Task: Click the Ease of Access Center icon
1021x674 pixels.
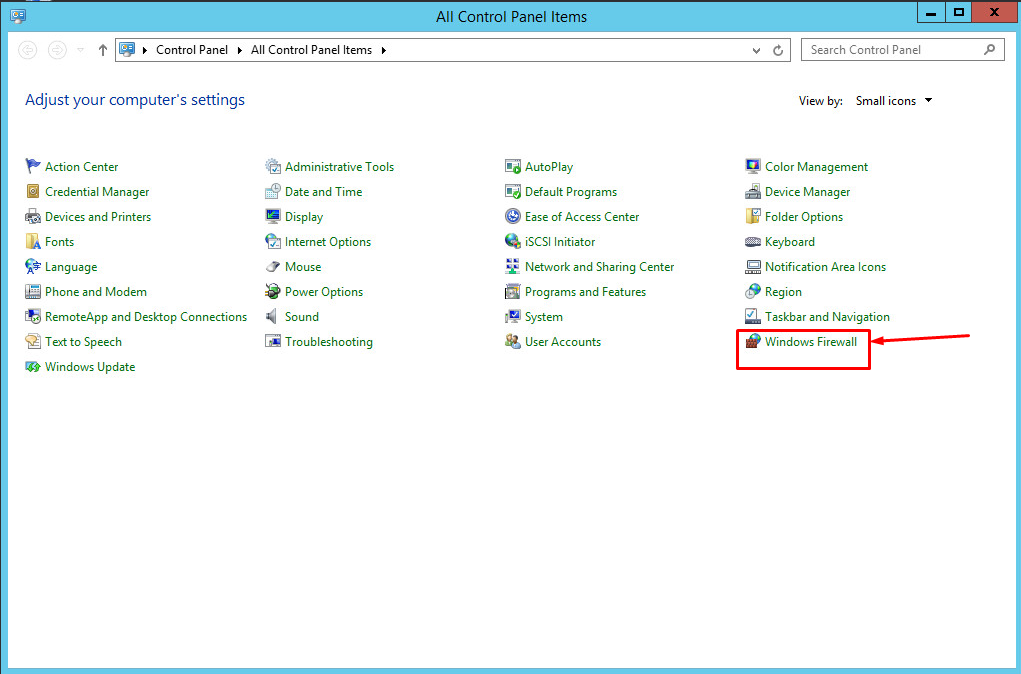Action: tap(513, 216)
